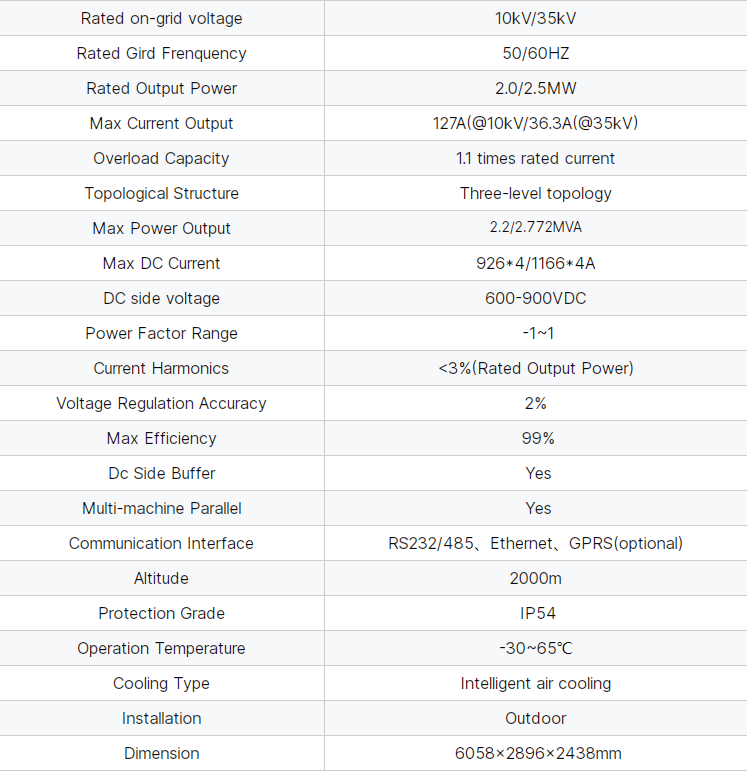
Task: Click the 'Intelligent air cooling' value
Action: 535,683
